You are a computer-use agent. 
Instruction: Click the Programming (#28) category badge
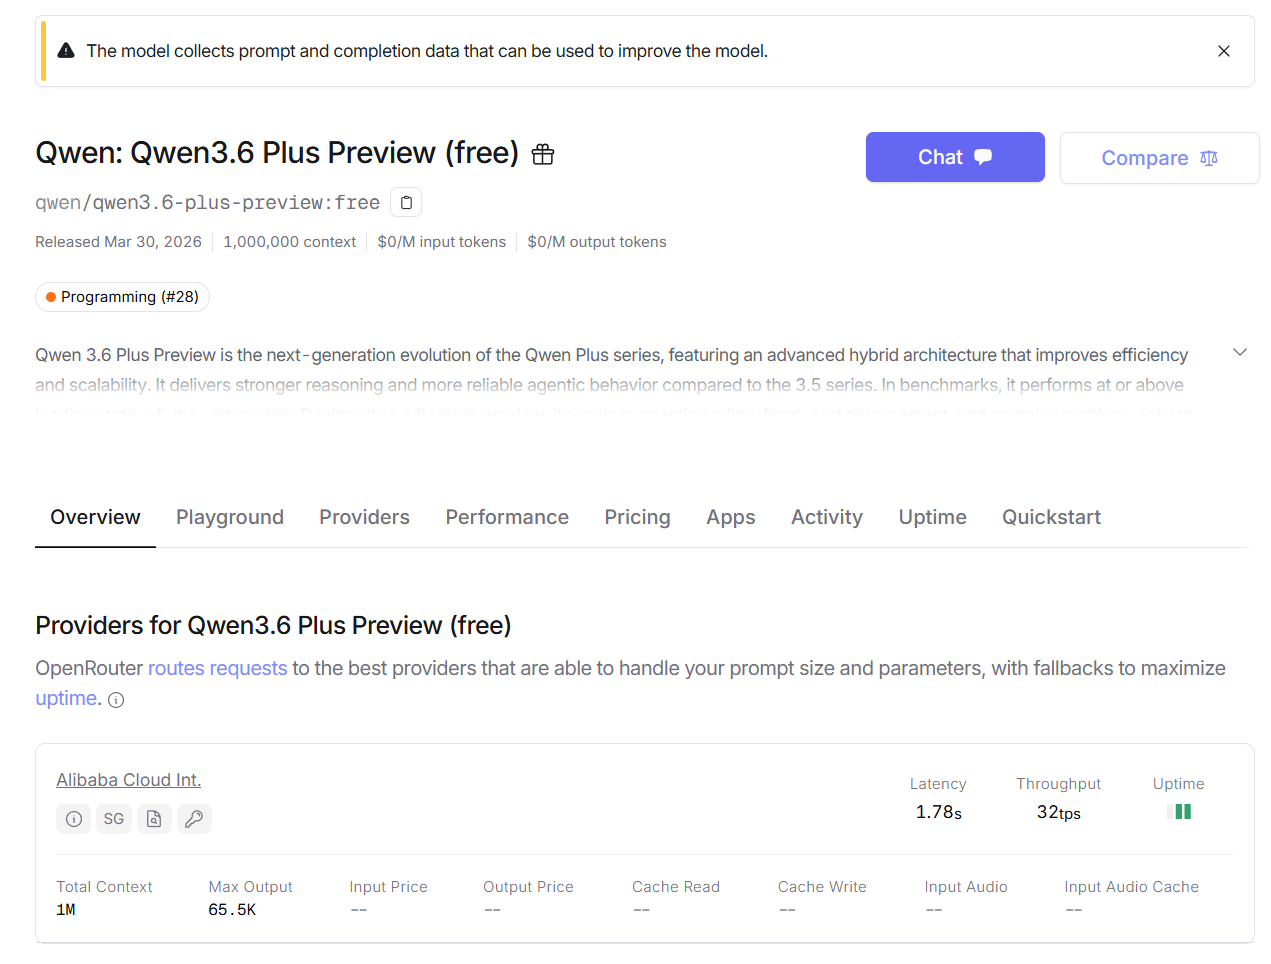[122, 297]
